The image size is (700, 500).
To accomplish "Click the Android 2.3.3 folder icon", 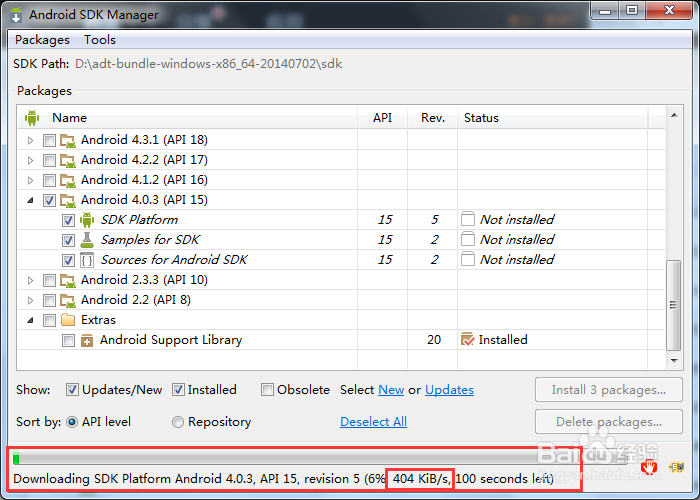I will (68, 280).
